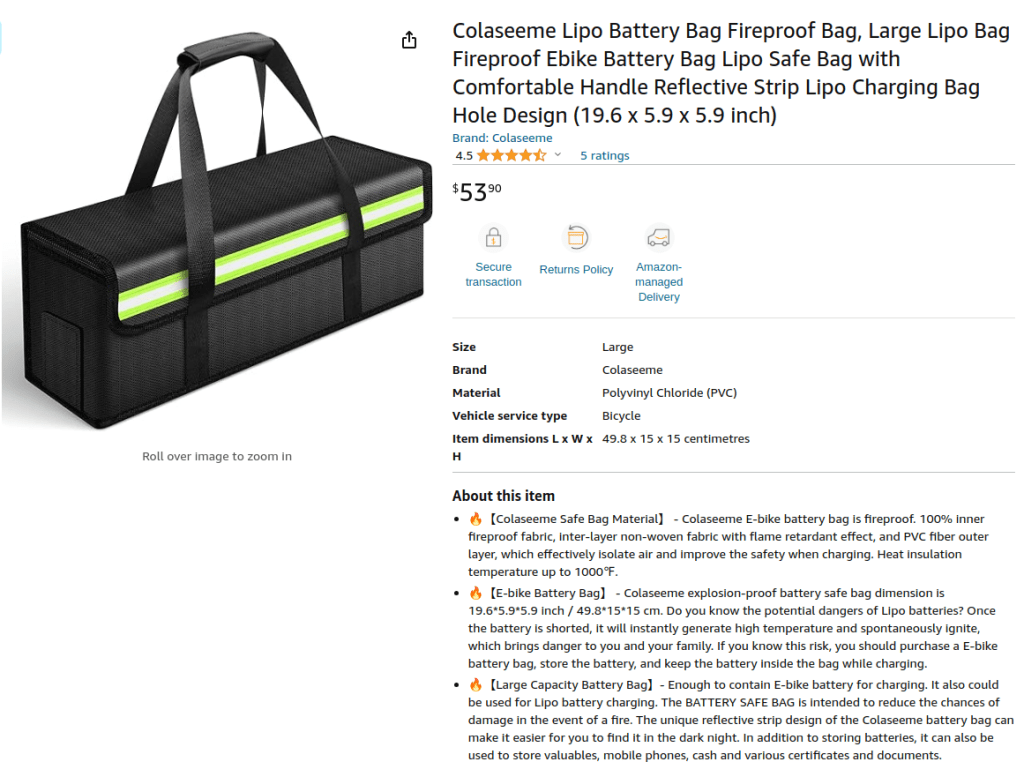The height and width of the screenshot is (762, 1024).
Task: Click the flame icon beside Colaseeme Safe Bag Material
Action: [476, 519]
